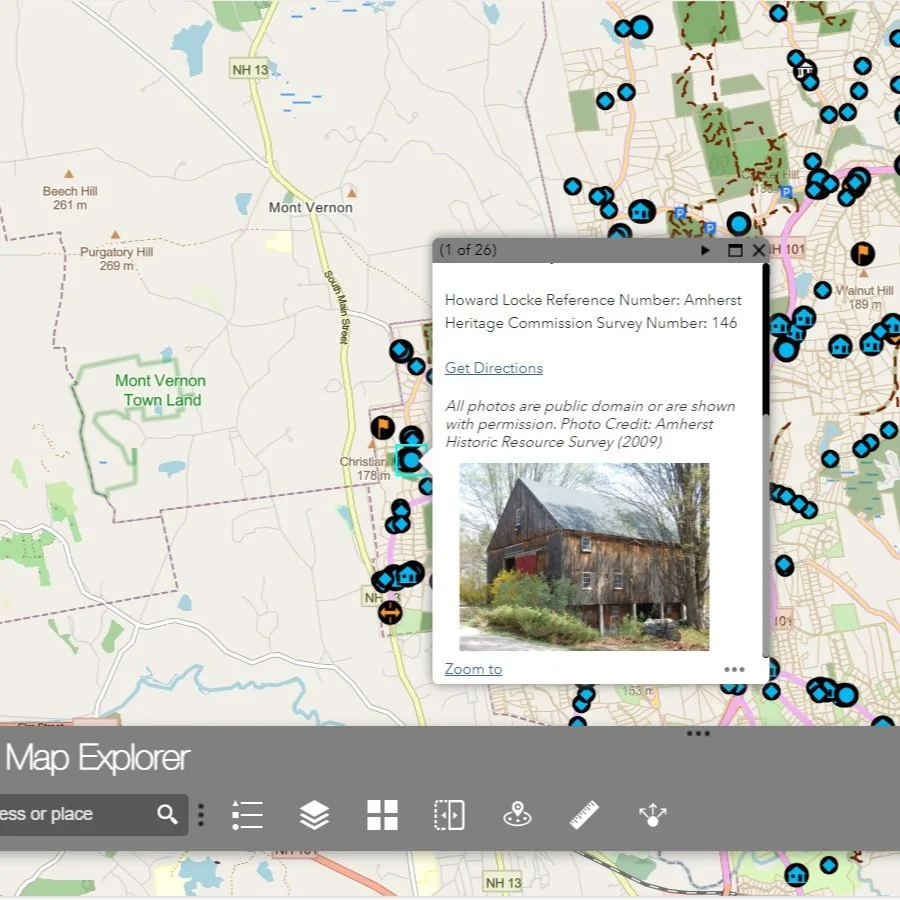
Task: Select the highlighted map marker near Christian Hill
Action: (x=411, y=460)
